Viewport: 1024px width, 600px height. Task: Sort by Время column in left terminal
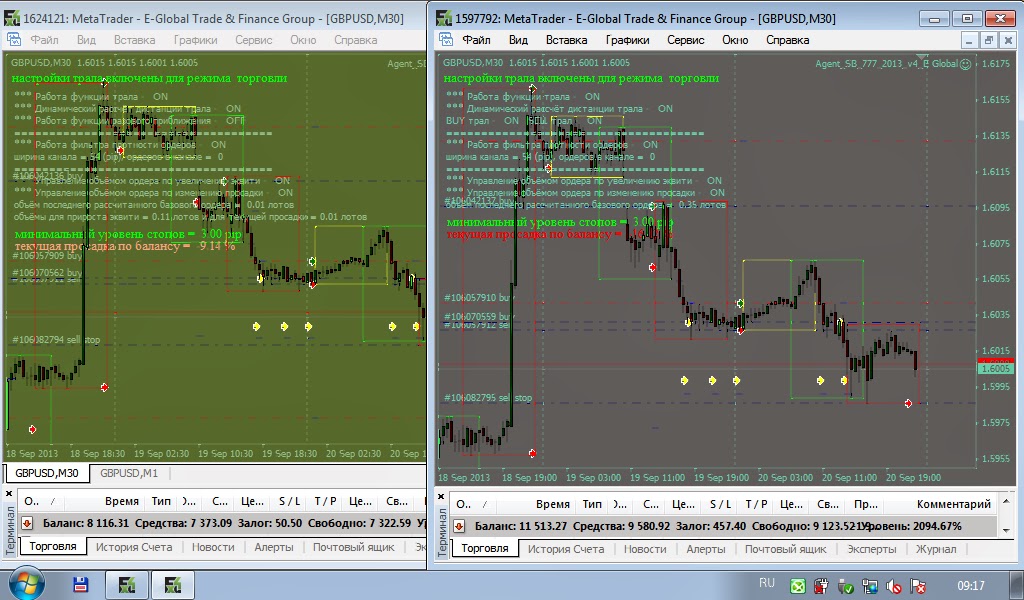tap(121, 501)
